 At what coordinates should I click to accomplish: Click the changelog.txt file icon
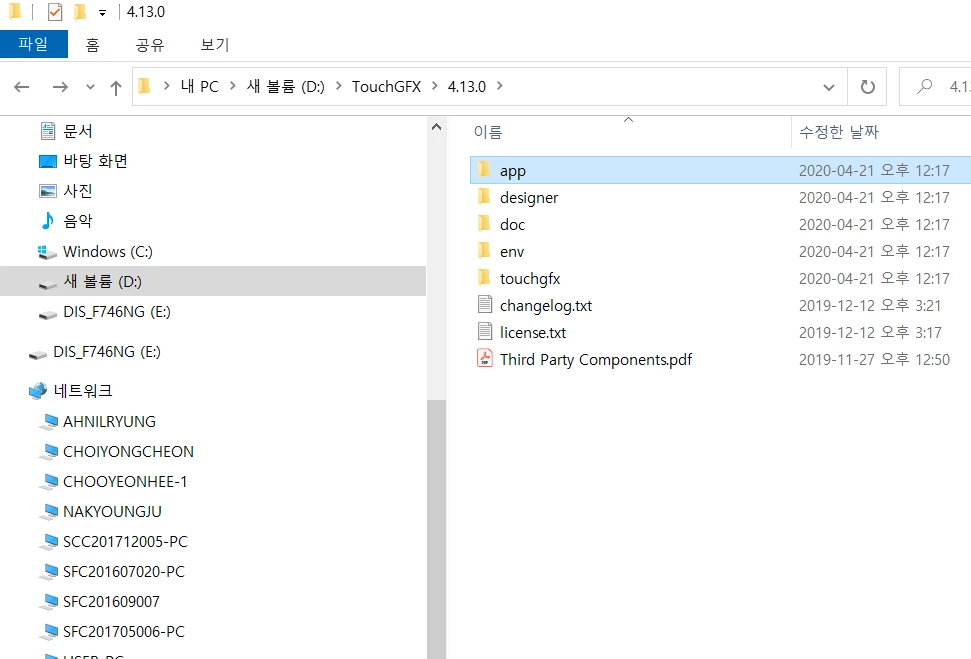point(485,304)
